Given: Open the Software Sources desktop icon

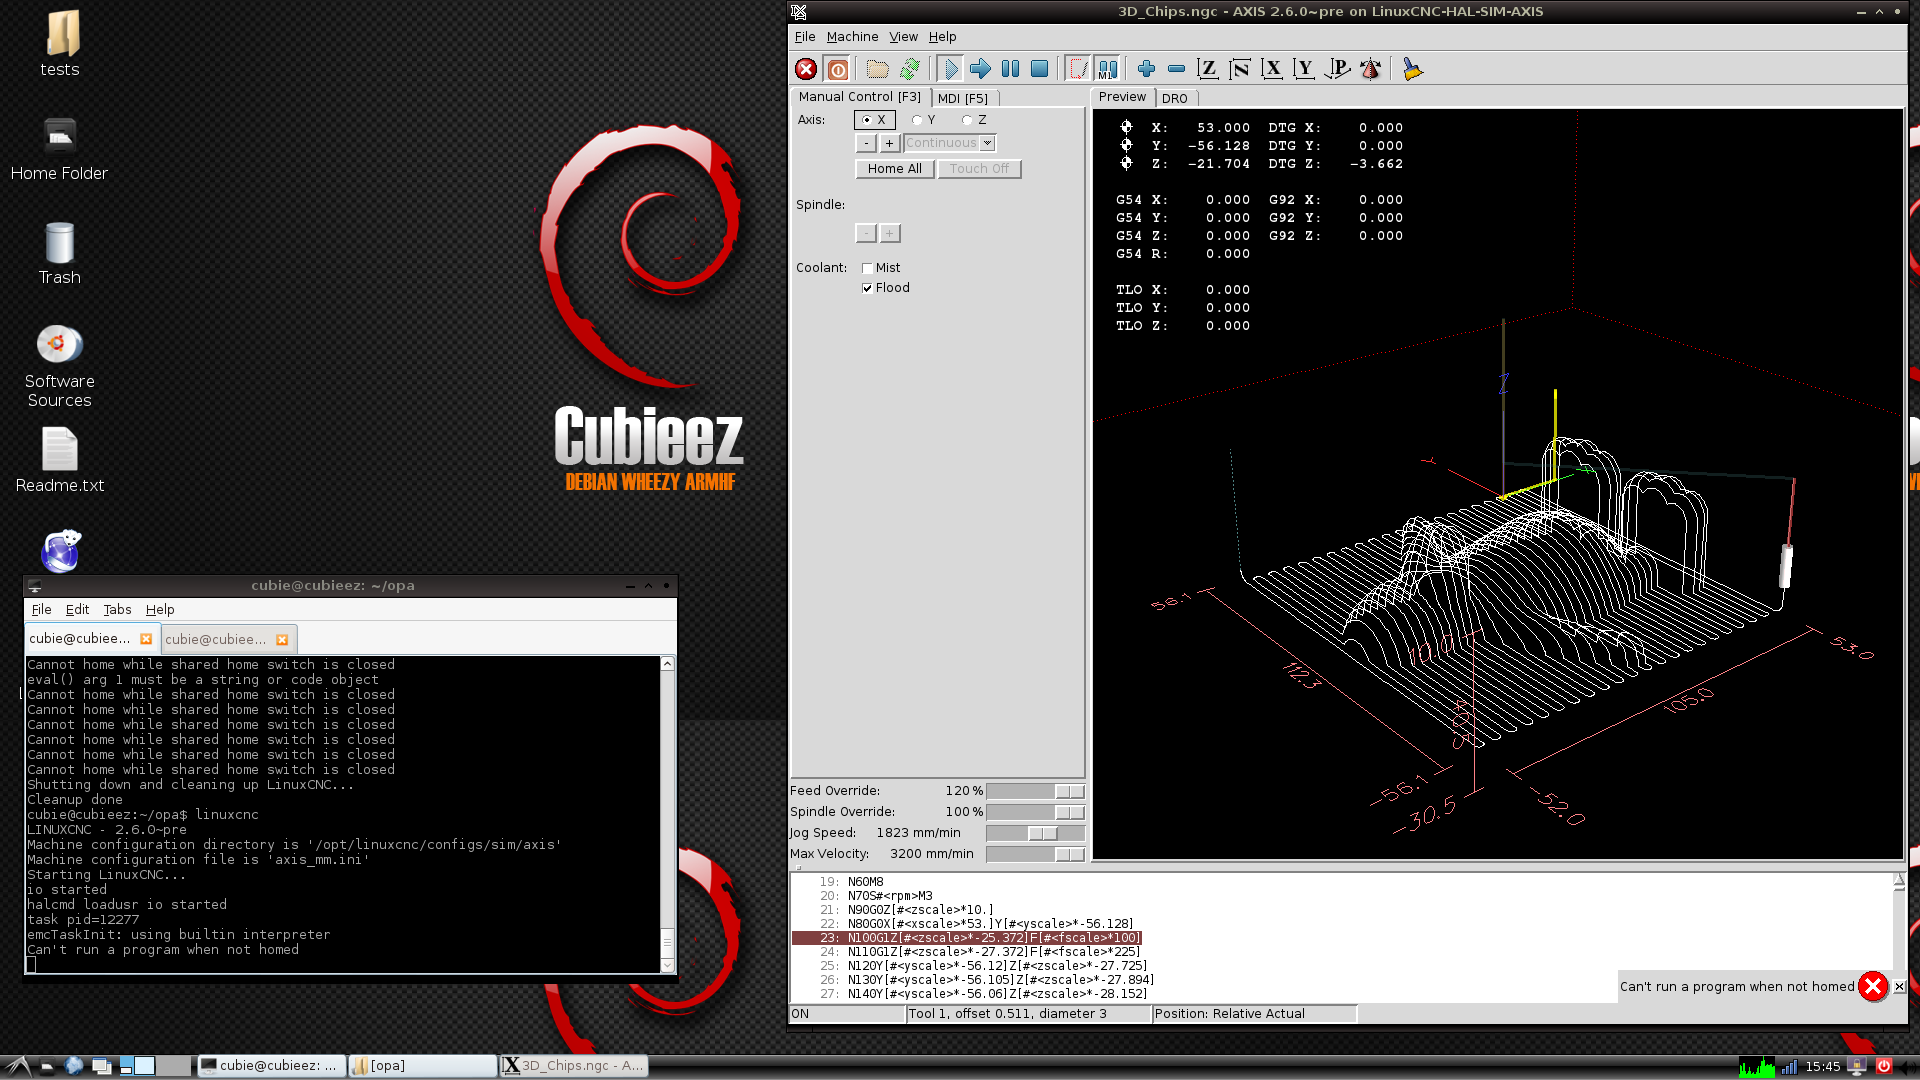Looking at the screenshot, I should (59, 367).
